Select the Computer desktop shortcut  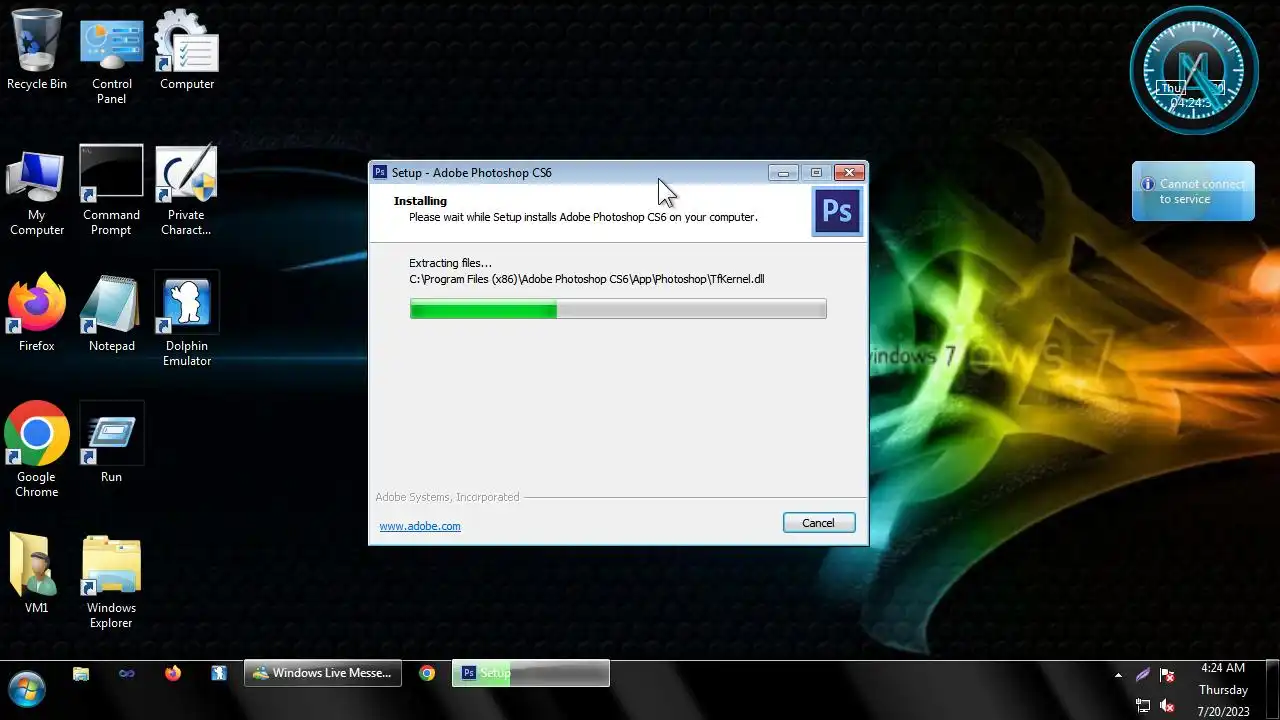[187, 50]
